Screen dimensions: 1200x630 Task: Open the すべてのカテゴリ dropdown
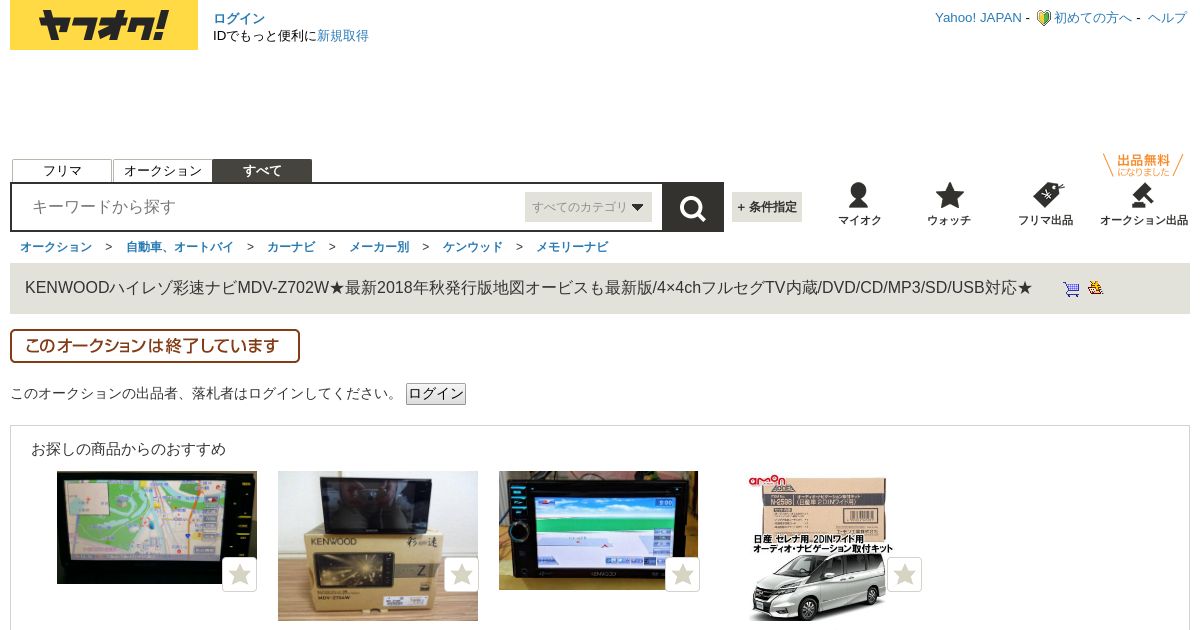(588, 207)
